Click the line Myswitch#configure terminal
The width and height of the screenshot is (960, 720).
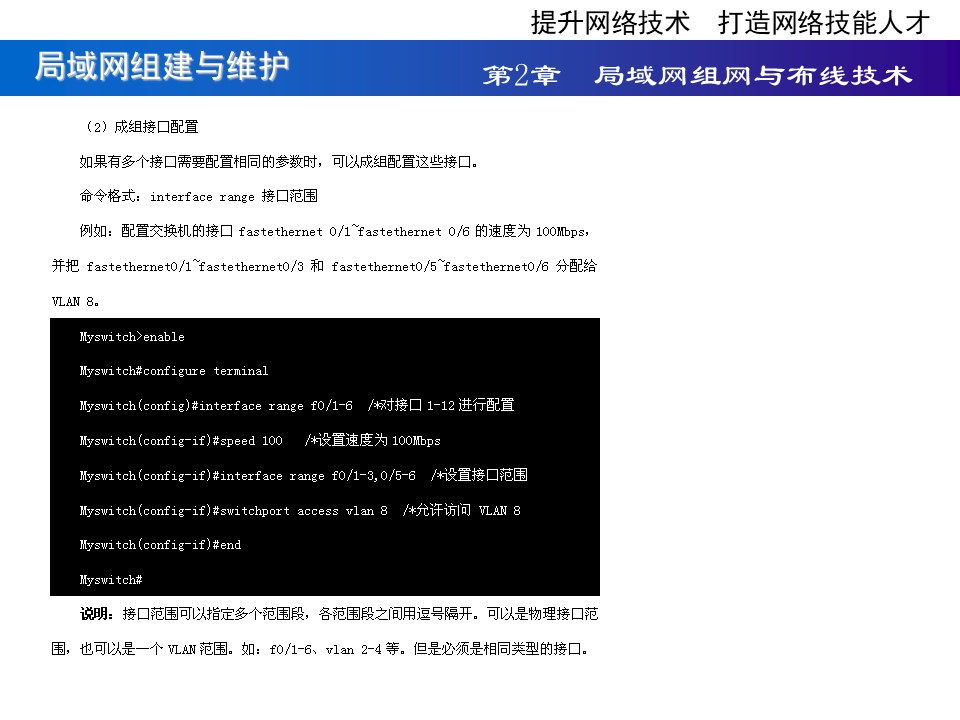tap(174, 371)
